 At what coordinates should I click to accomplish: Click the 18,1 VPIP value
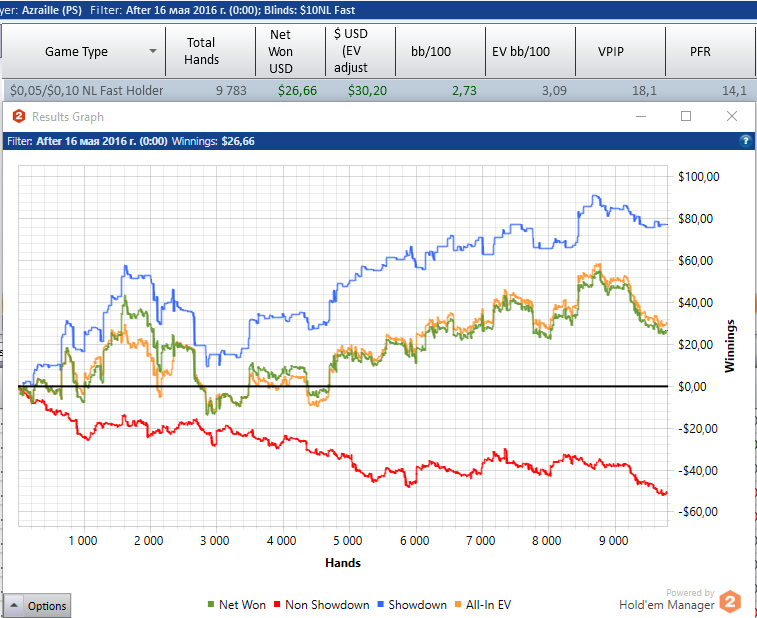[645, 91]
